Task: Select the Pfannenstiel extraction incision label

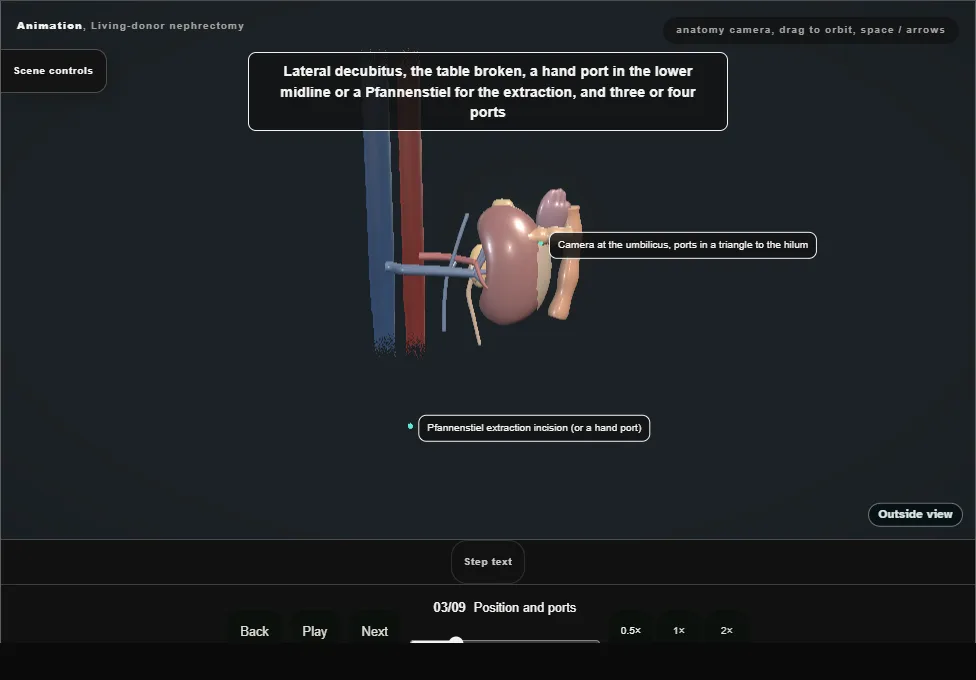Action: (x=534, y=428)
